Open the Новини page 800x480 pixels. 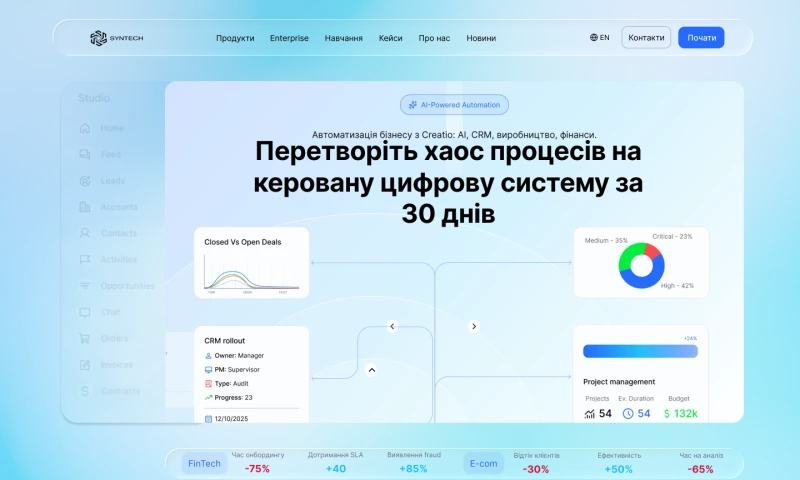[481, 38]
